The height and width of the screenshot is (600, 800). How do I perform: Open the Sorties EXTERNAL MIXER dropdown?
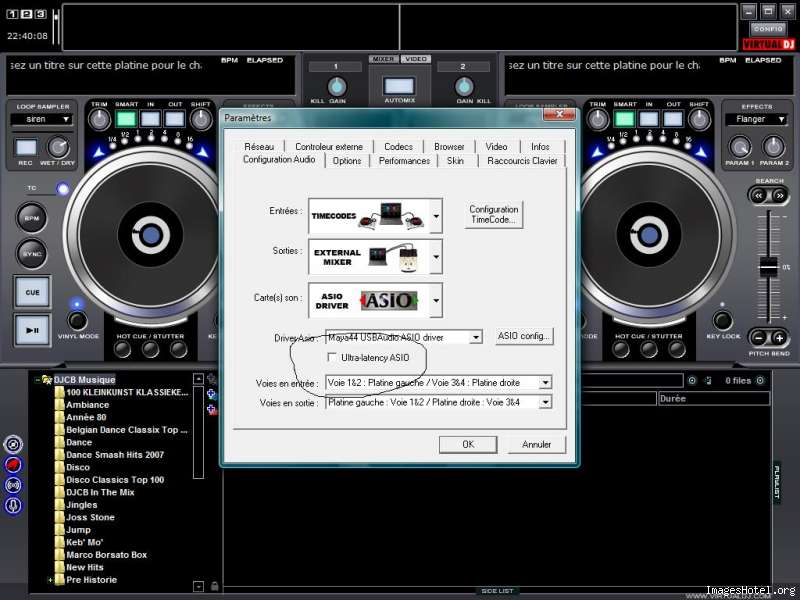(x=436, y=257)
